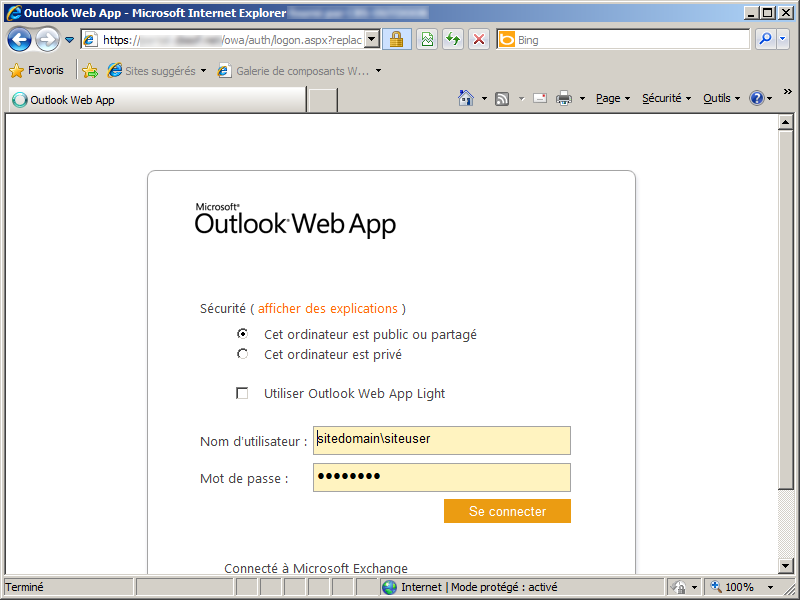Click the Internet zone globe icon
This screenshot has height=600, width=800.
pos(389,587)
